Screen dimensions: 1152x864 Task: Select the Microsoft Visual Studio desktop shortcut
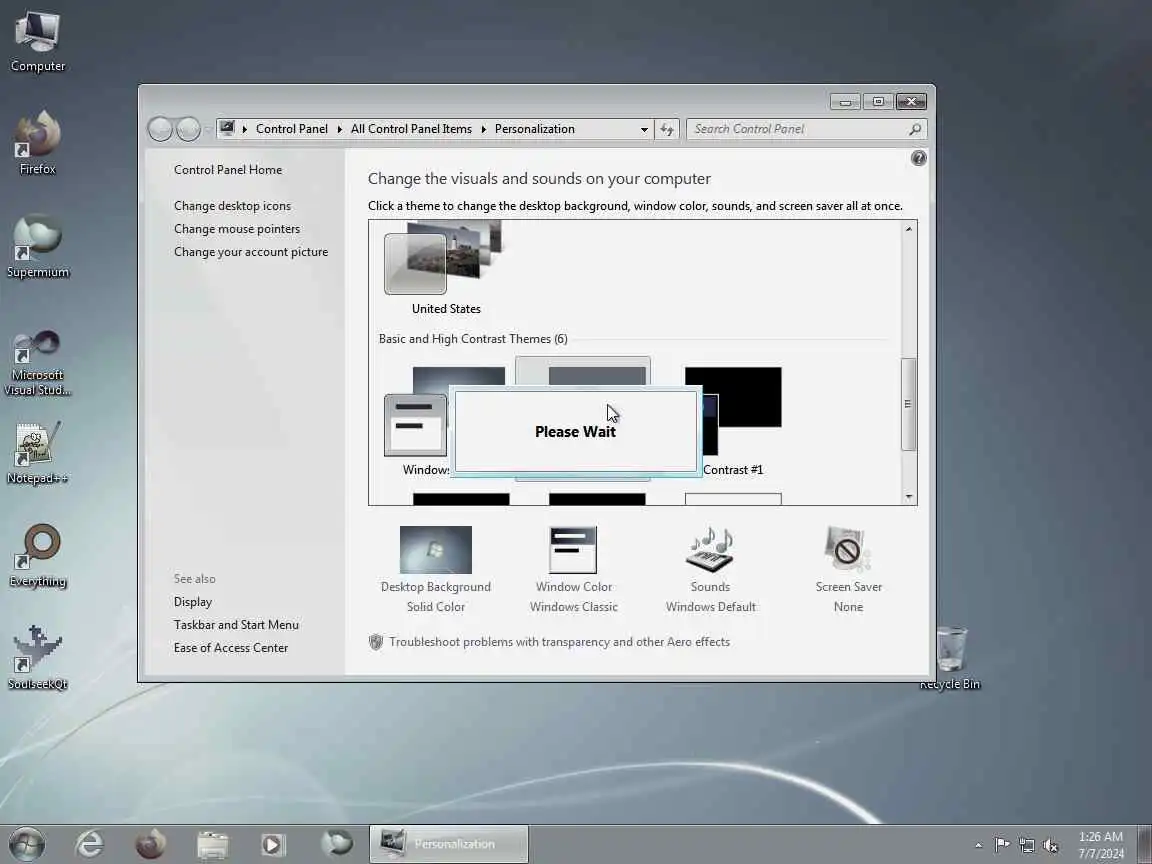point(37,362)
